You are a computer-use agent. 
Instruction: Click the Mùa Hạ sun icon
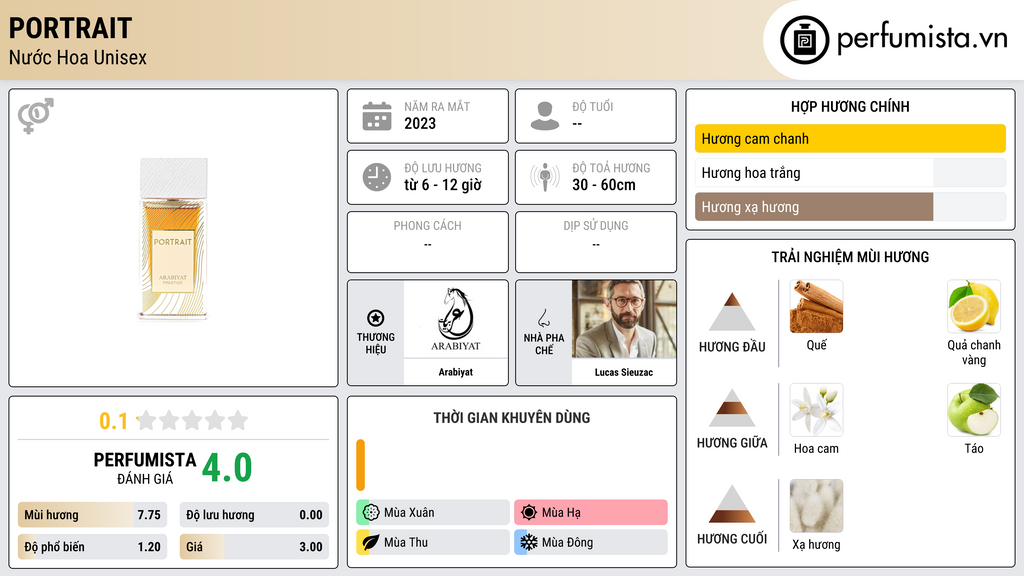point(529,513)
